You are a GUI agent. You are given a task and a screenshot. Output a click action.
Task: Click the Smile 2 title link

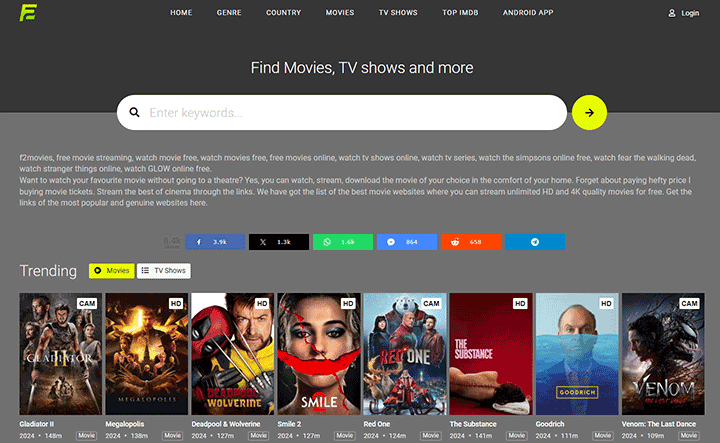click(x=289, y=424)
